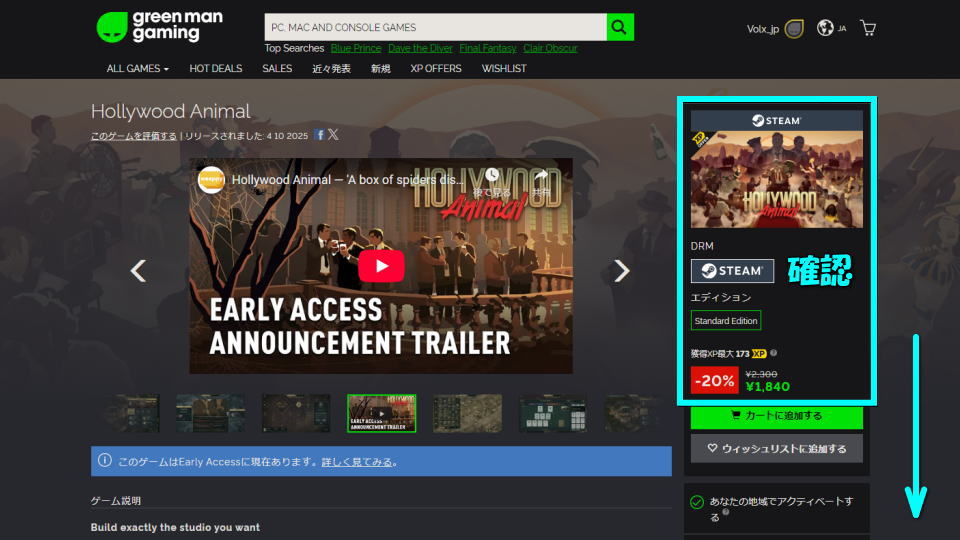The image size is (960, 540).
Task: Open the 新規 menu item
Action: coord(380,69)
